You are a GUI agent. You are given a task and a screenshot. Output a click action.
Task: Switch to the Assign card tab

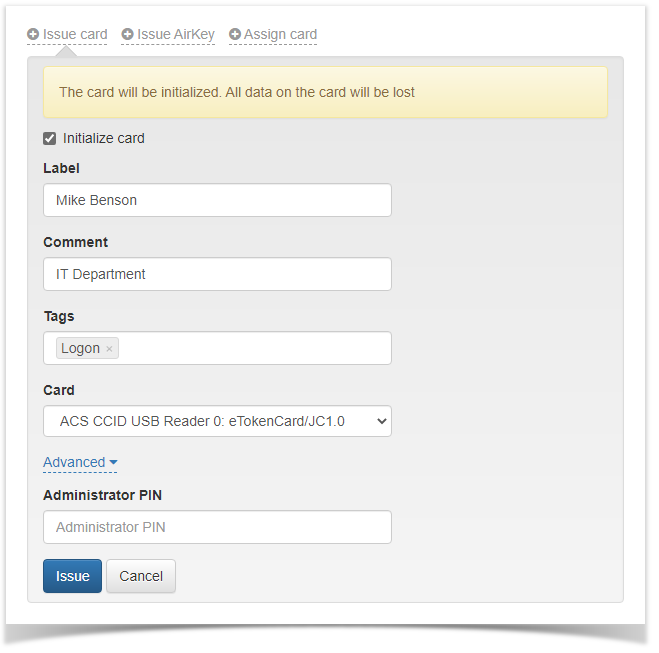pyautogui.click(x=280, y=34)
